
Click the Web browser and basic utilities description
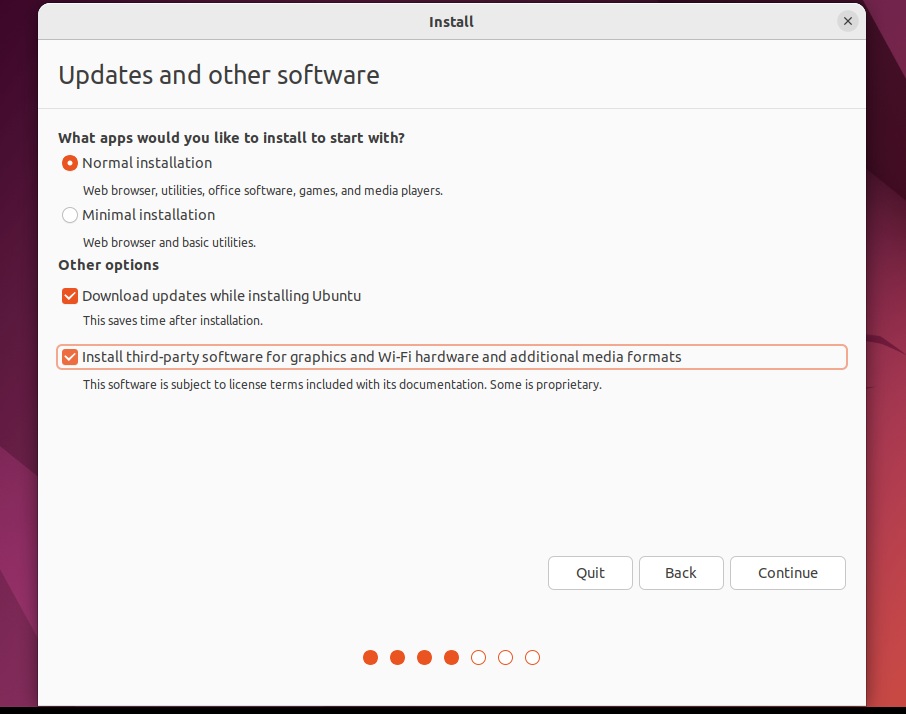pyautogui.click(x=169, y=242)
